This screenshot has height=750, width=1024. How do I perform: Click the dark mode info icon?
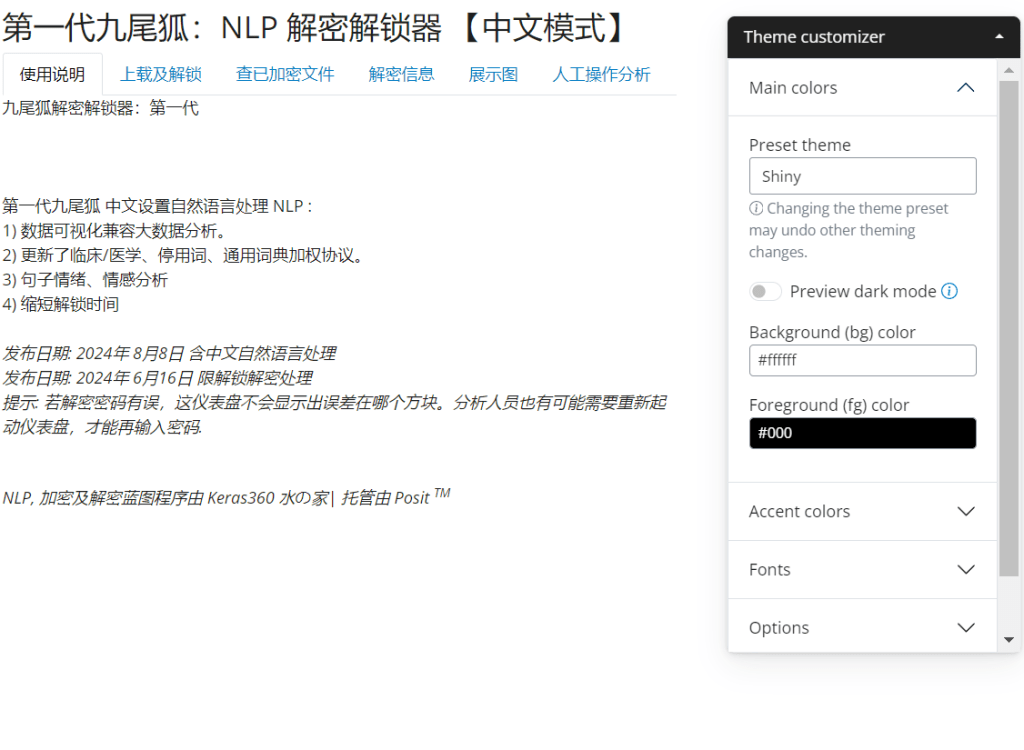pyautogui.click(x=950, y=291)
